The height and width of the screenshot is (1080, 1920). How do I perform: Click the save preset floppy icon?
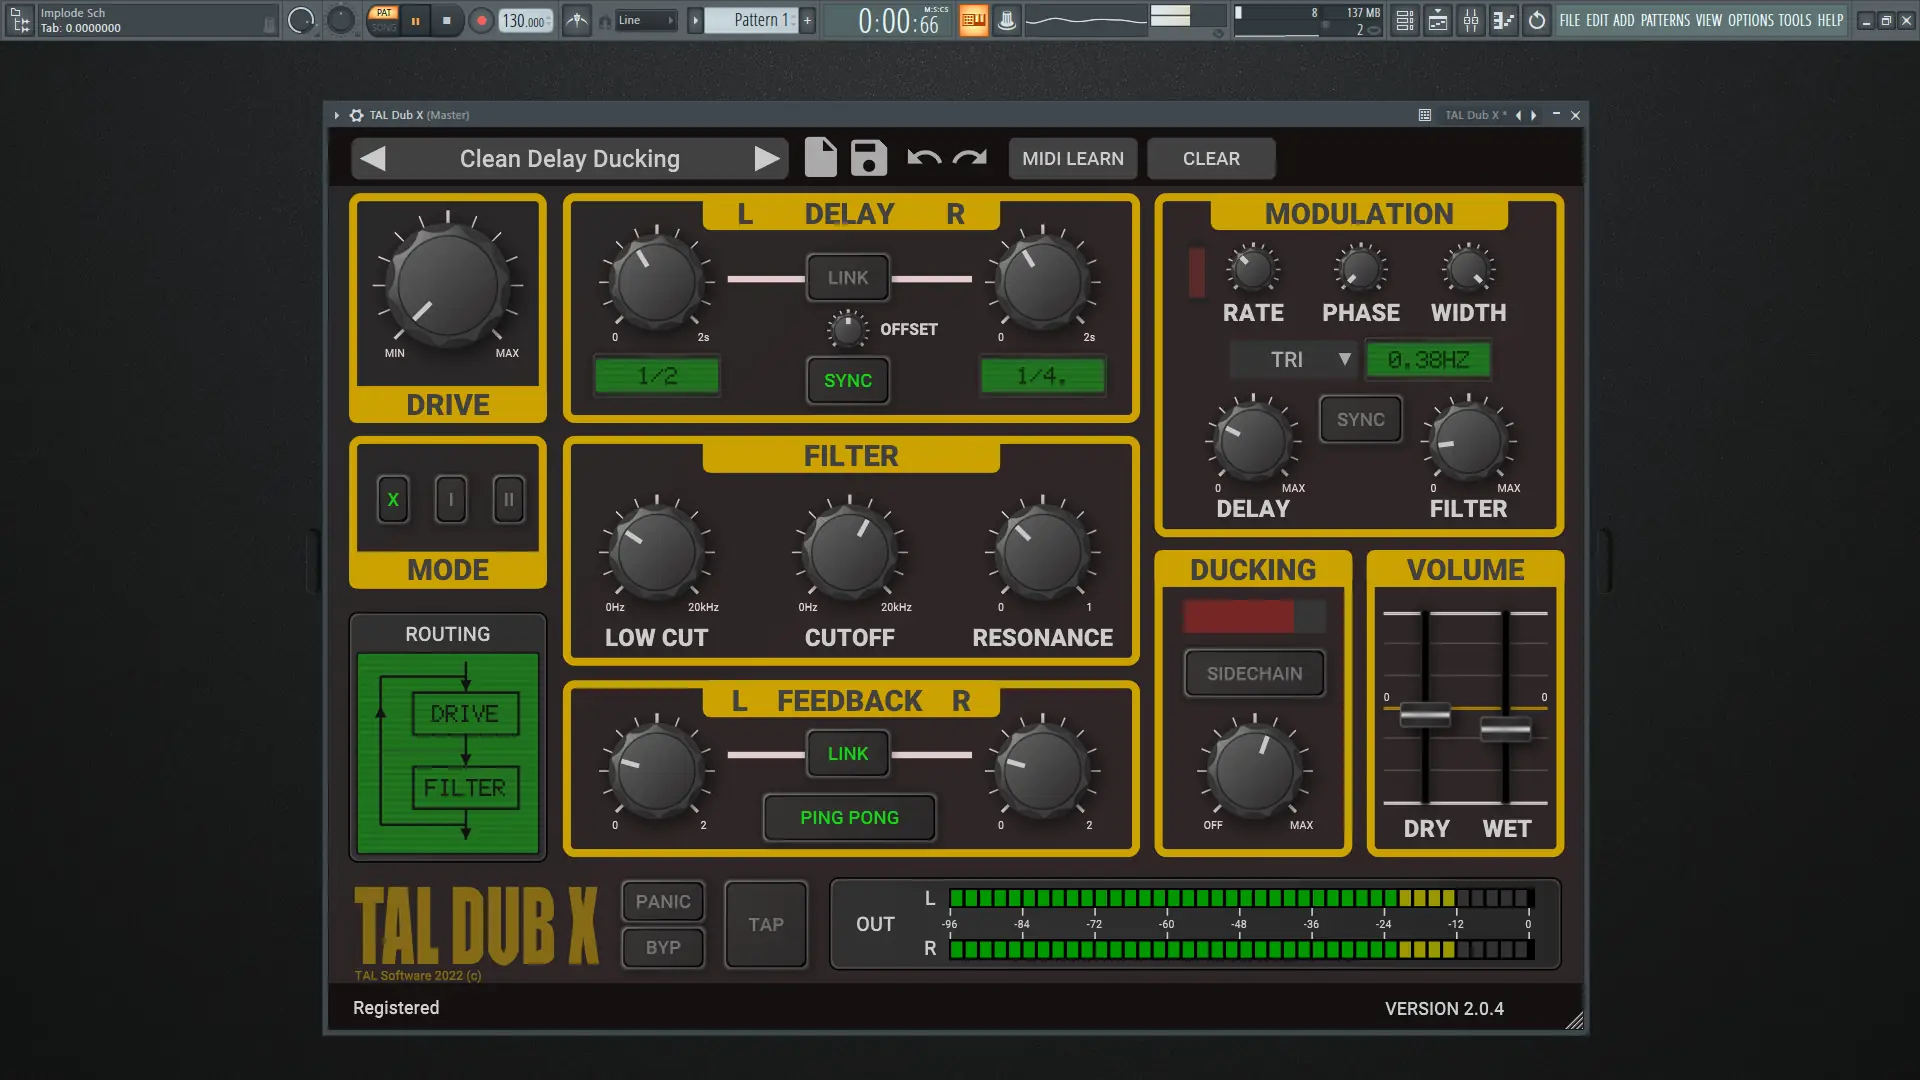868,158
